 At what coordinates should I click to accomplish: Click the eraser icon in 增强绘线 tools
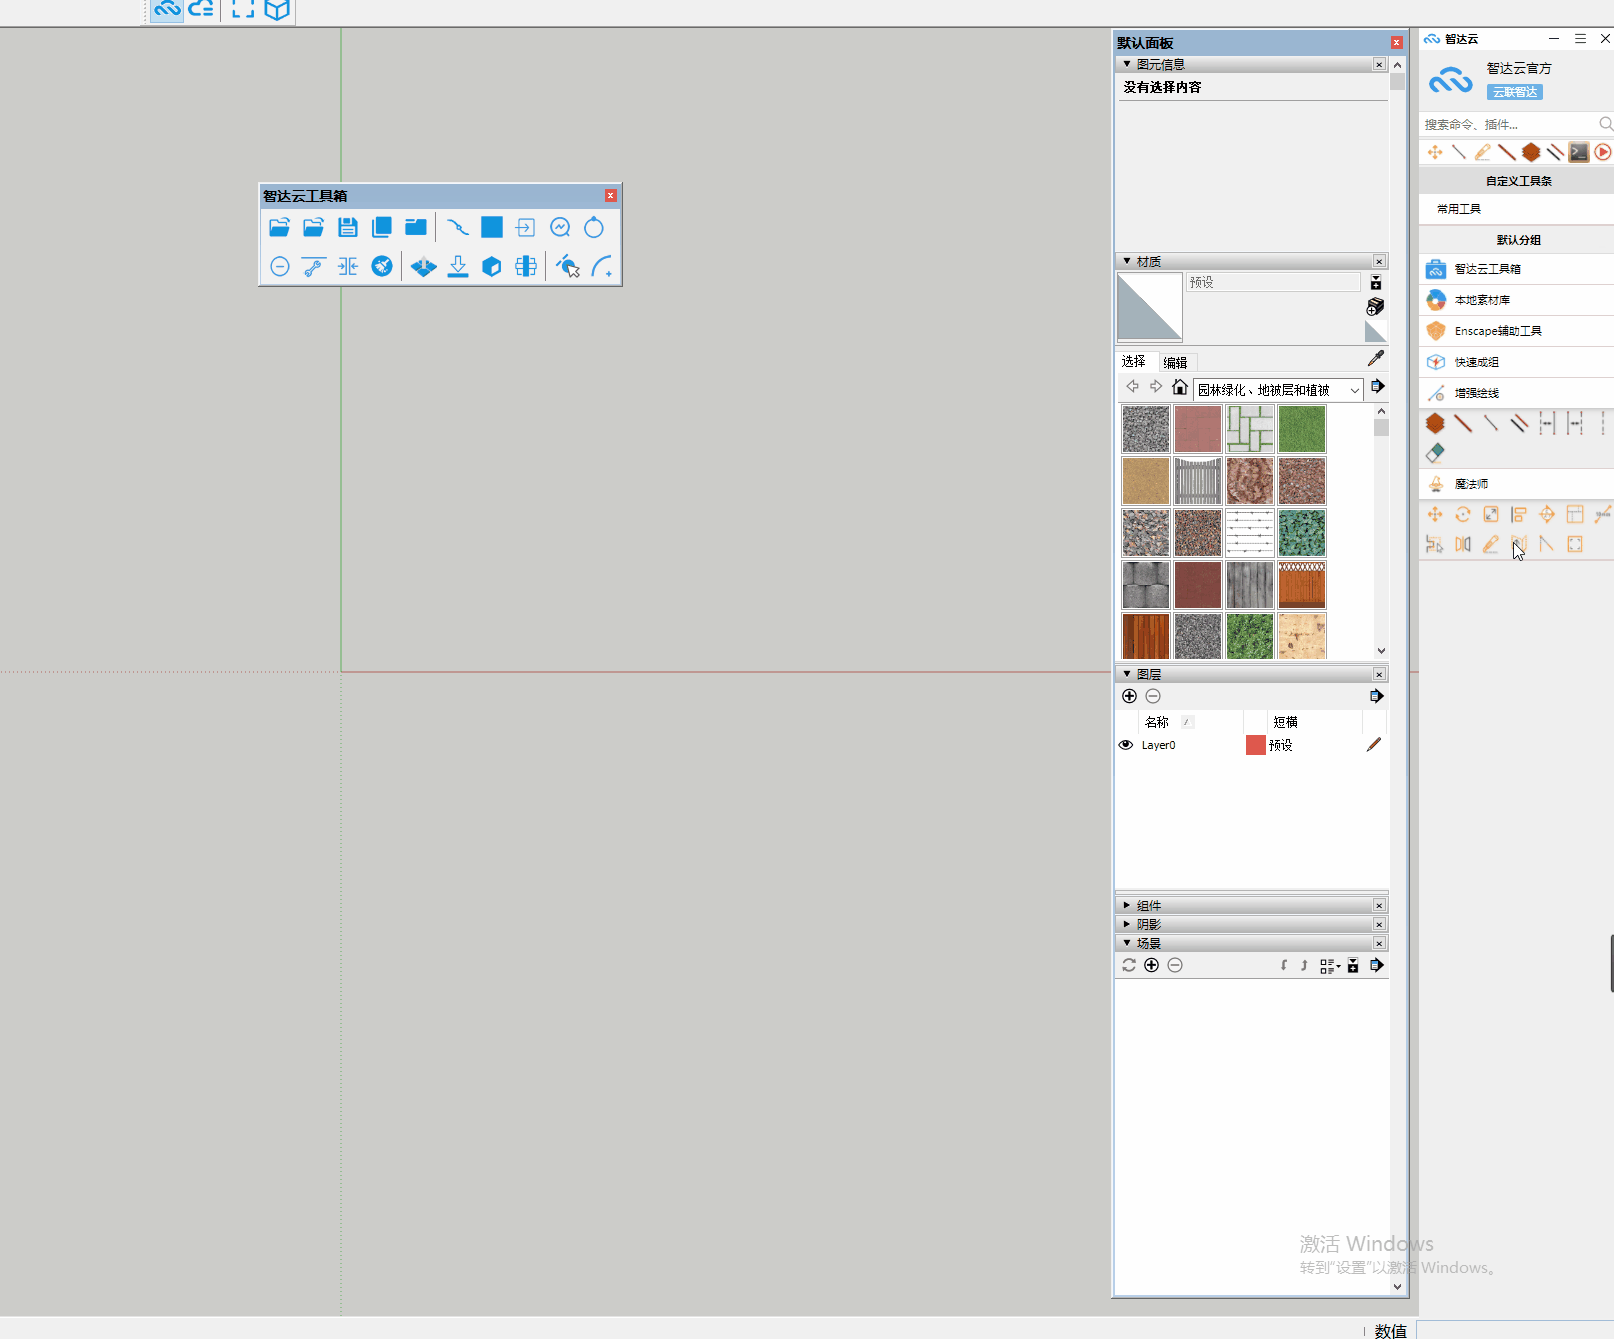point(1435,452)
